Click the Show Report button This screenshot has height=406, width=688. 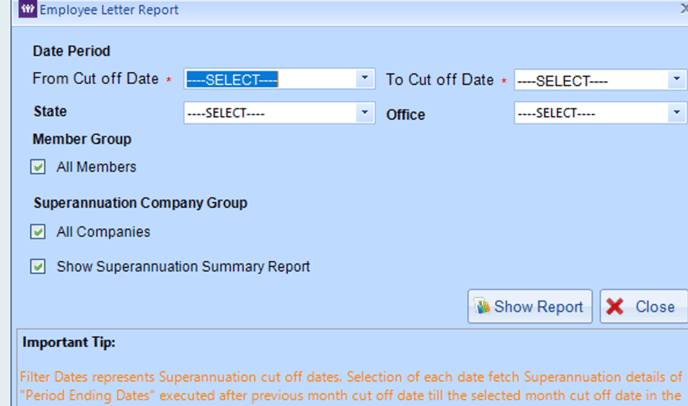point(530,306)
